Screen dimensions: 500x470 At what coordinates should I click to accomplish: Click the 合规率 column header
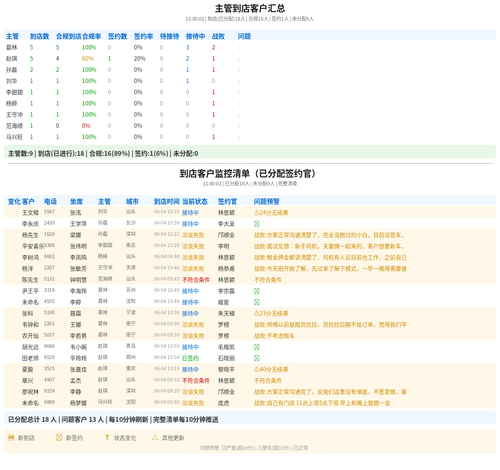coord(92,36)
